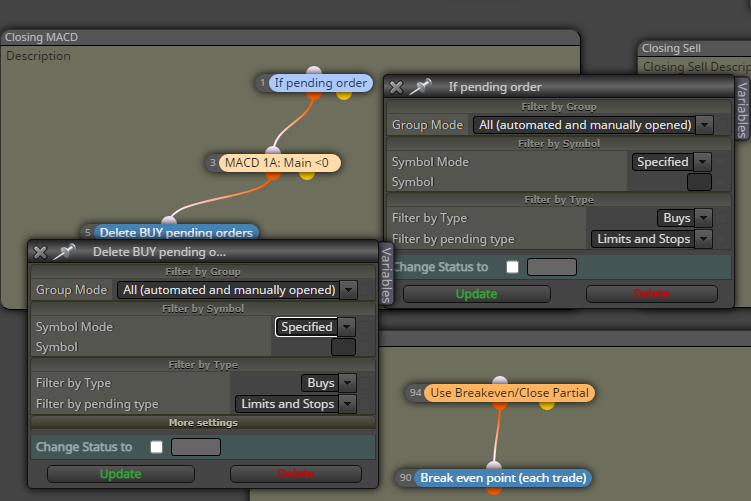Screen dimensions: 751x501
Task: Click Filter by Type header in Delete BUY pending panel
Action: pyautogui.click(x=203, y=364)
